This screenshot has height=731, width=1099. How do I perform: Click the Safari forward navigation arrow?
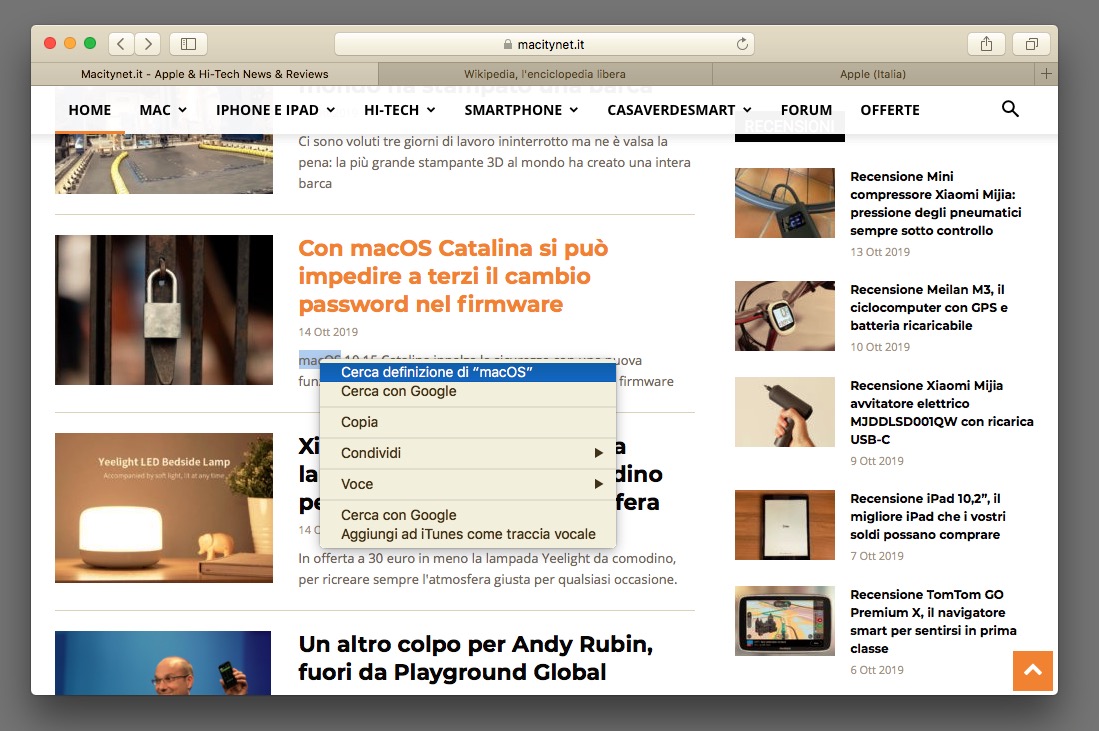click(148, 44)
